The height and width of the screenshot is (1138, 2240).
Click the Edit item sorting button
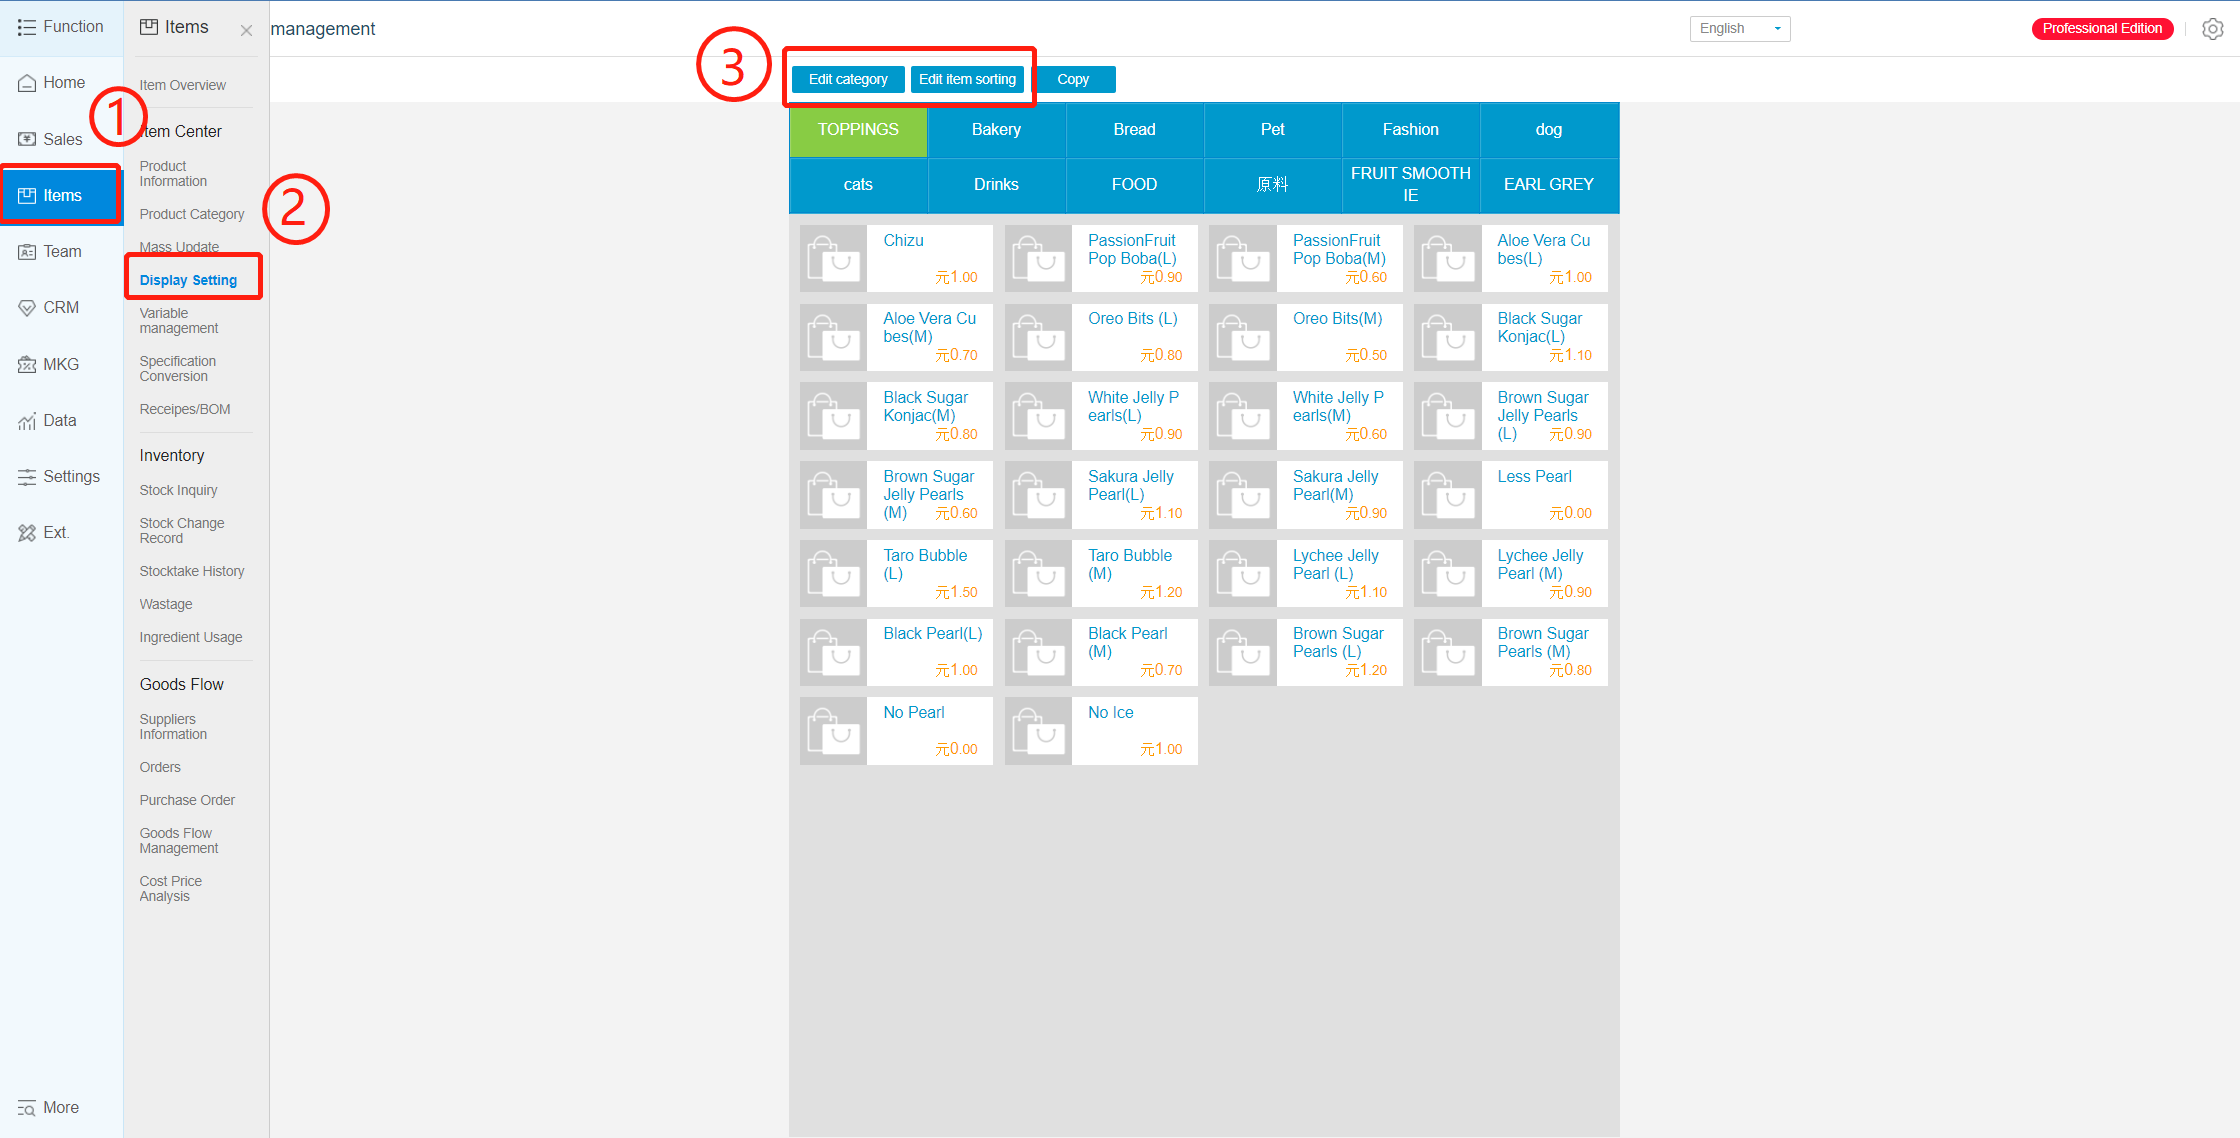tap(967, 79)
